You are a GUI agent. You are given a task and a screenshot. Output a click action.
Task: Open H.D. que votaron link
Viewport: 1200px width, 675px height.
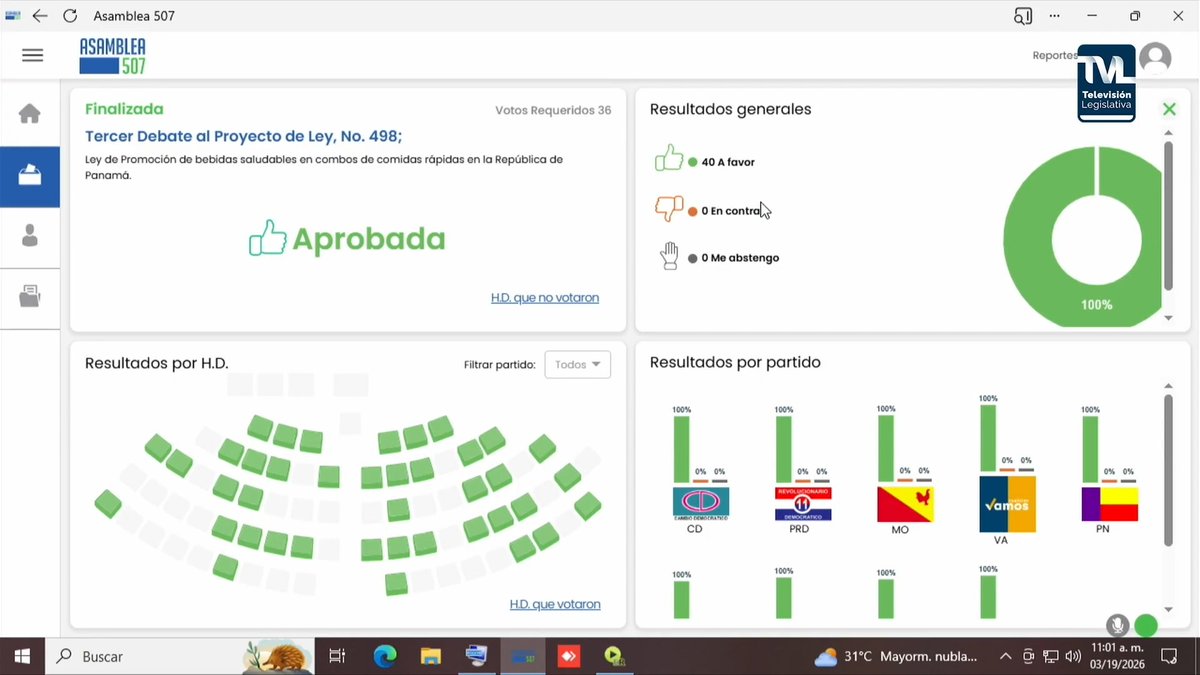click(x=555, y=604)
